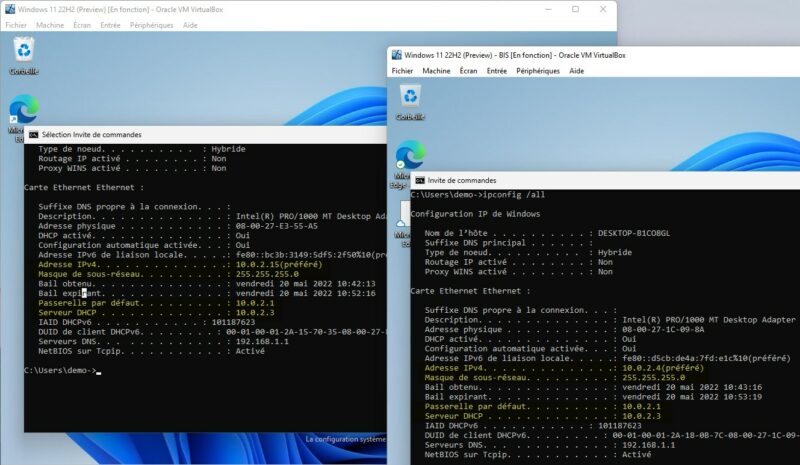Click the C:\Users\demo-> prompt in left console
This screenshot has height=465, width=800.
click(x=60, y=371)
